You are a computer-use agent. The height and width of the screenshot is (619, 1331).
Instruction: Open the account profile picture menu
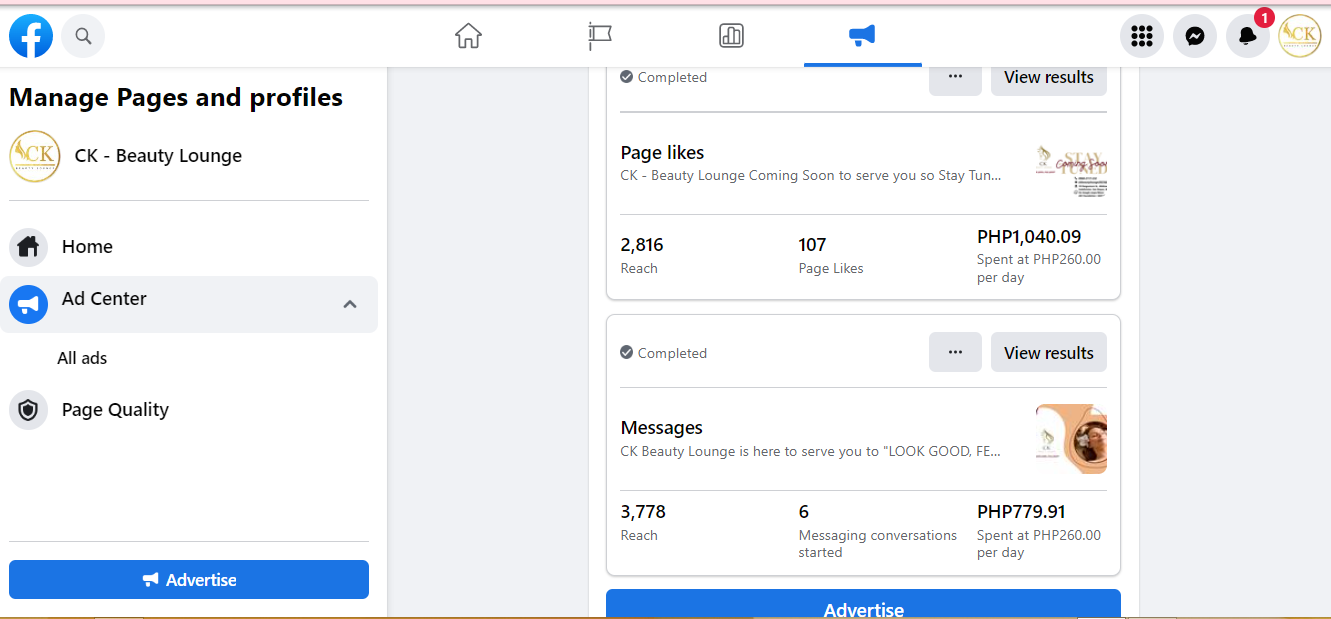click(1300, 37)
